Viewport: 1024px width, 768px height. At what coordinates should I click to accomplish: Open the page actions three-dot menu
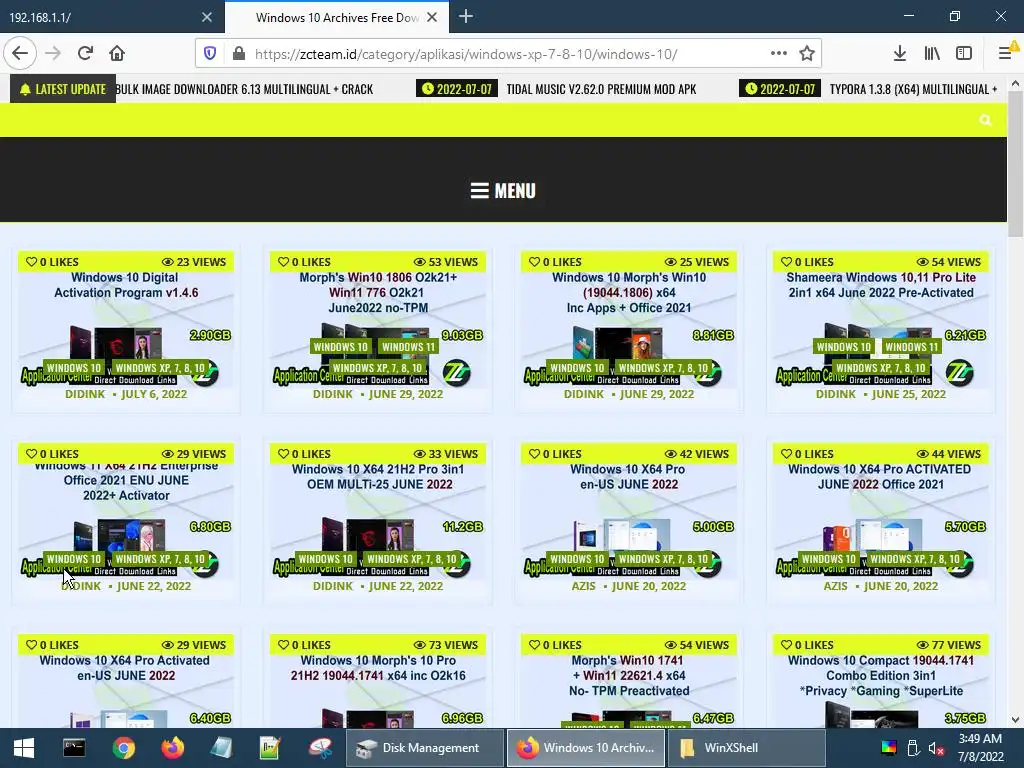coord(778,54)
